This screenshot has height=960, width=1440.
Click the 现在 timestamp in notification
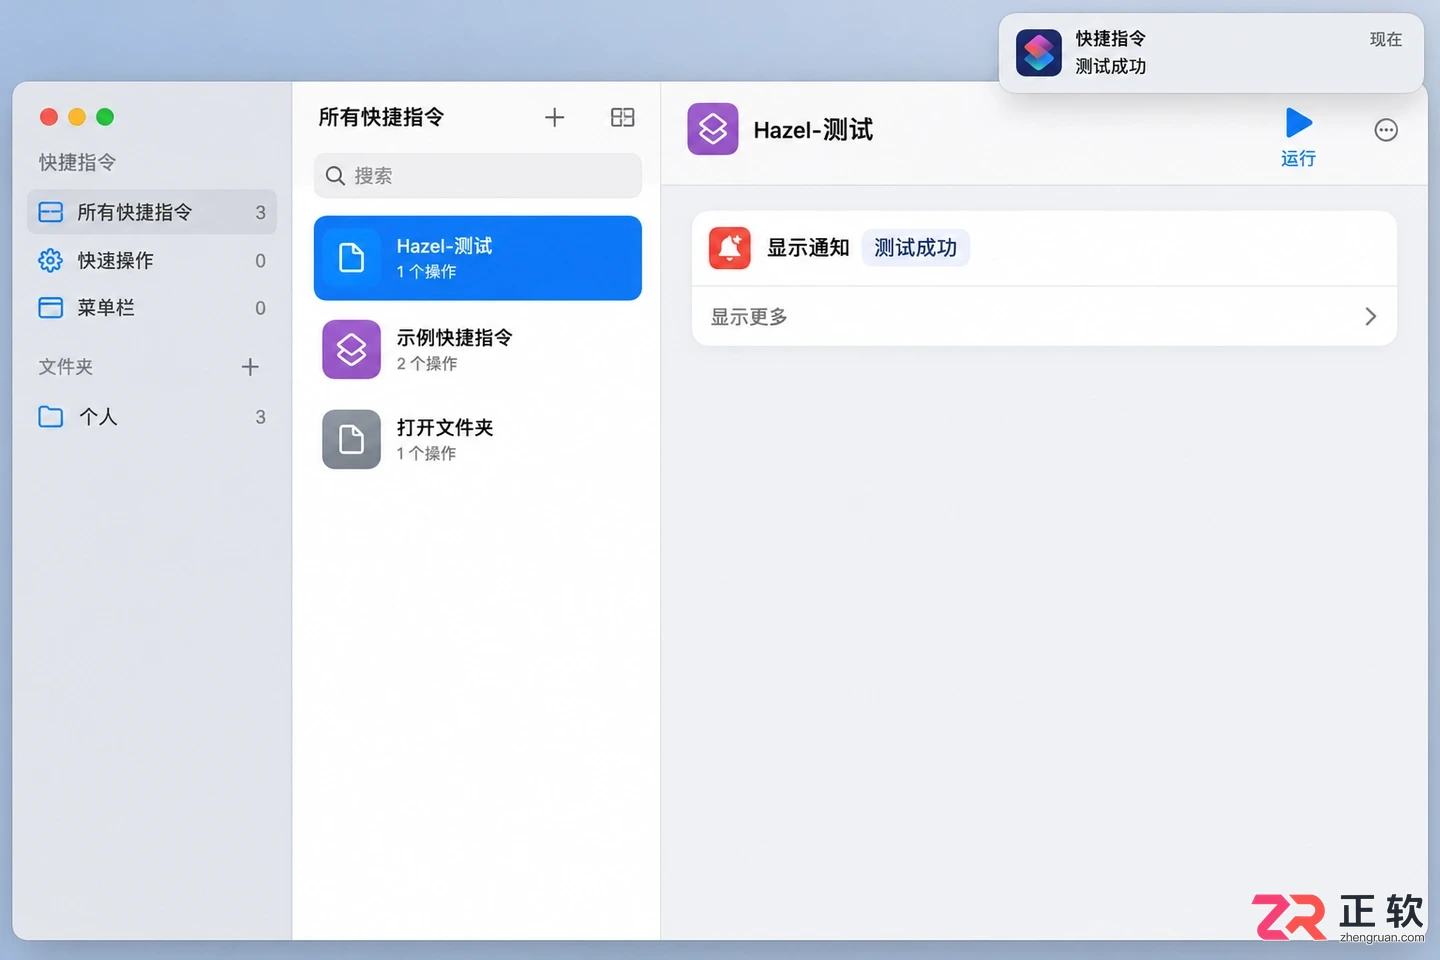pos(1386,39)
